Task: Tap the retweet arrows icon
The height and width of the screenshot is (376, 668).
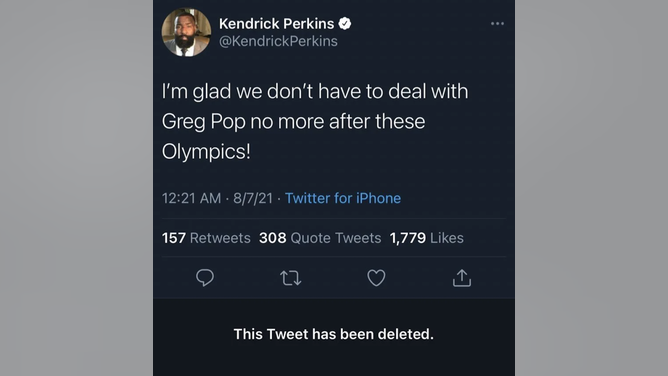Action: tap(291, 278)
